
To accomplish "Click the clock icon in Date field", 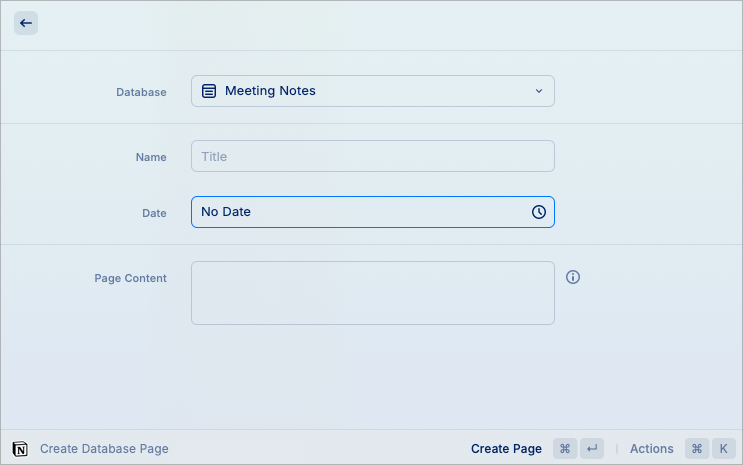I will pyautogui.click(x=538, y=212).
